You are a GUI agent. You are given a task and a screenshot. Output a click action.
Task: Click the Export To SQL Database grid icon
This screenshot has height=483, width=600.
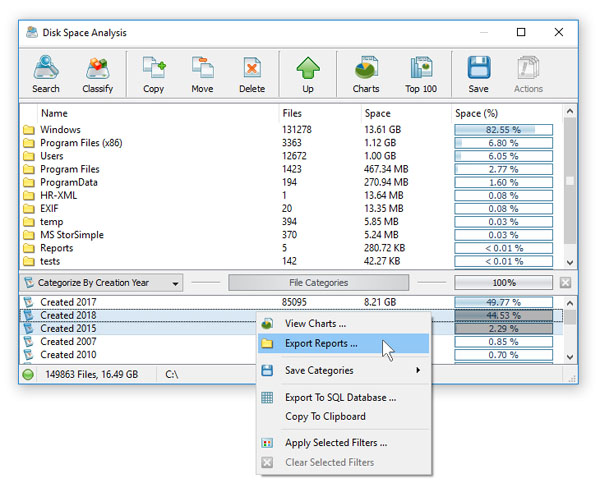pos(267,398)
